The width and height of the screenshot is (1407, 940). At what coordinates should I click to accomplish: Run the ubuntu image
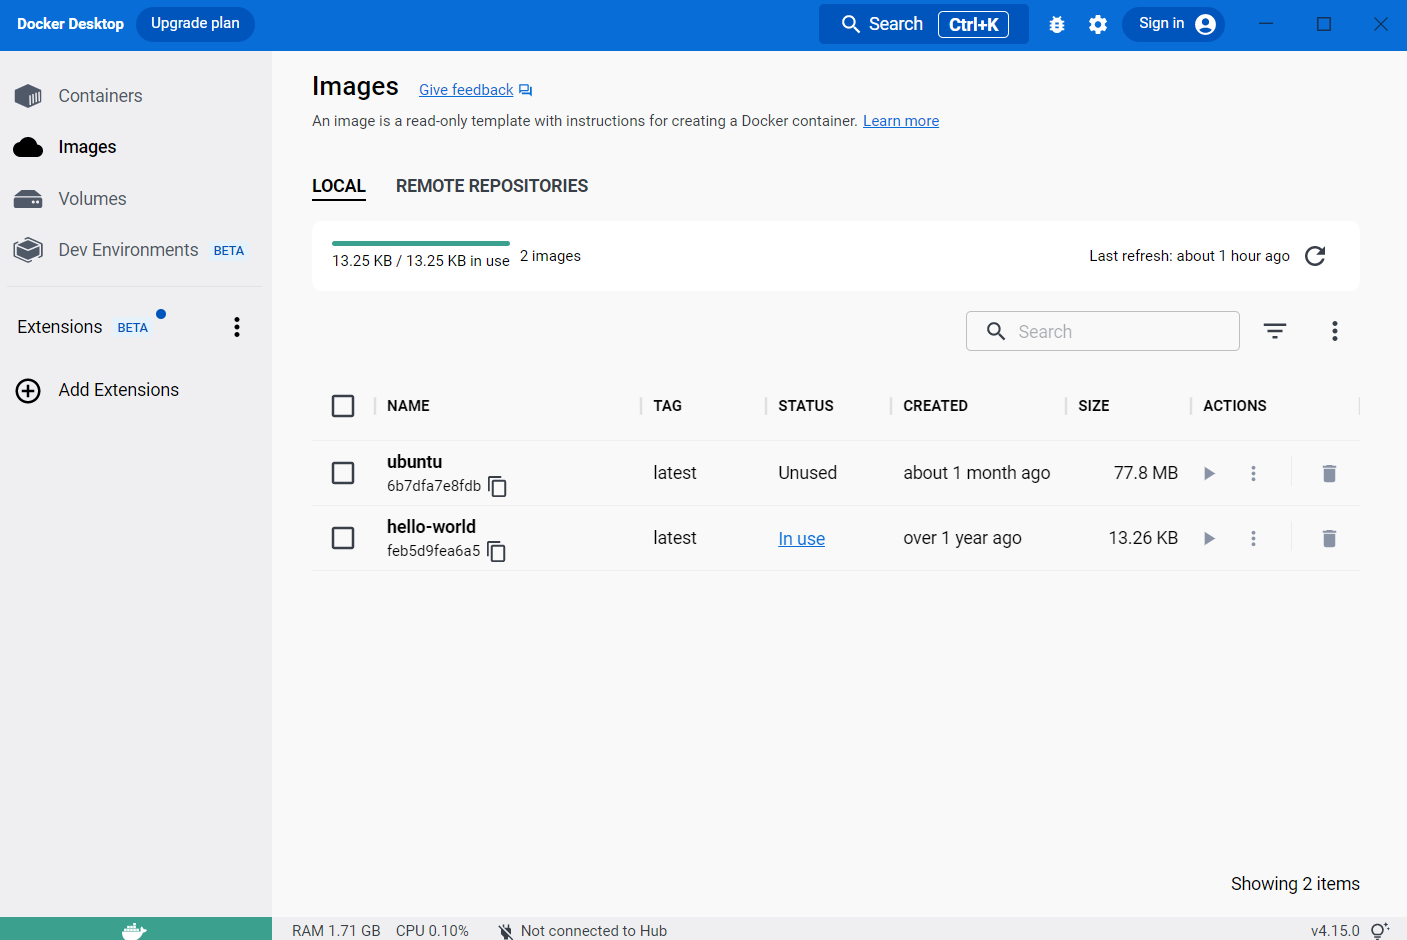[x=1209, y=473]
